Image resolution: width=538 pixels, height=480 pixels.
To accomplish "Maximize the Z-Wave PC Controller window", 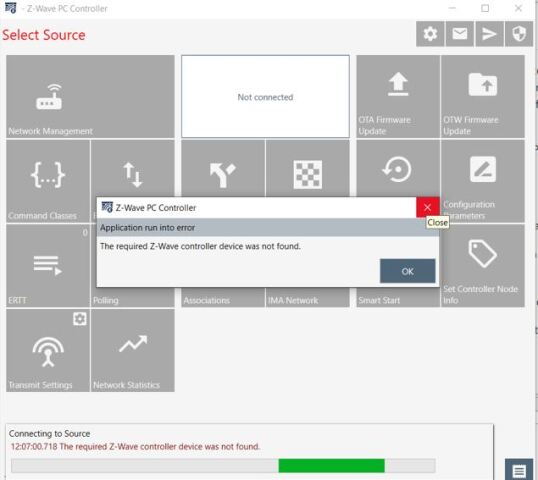I will coord(485,8).
